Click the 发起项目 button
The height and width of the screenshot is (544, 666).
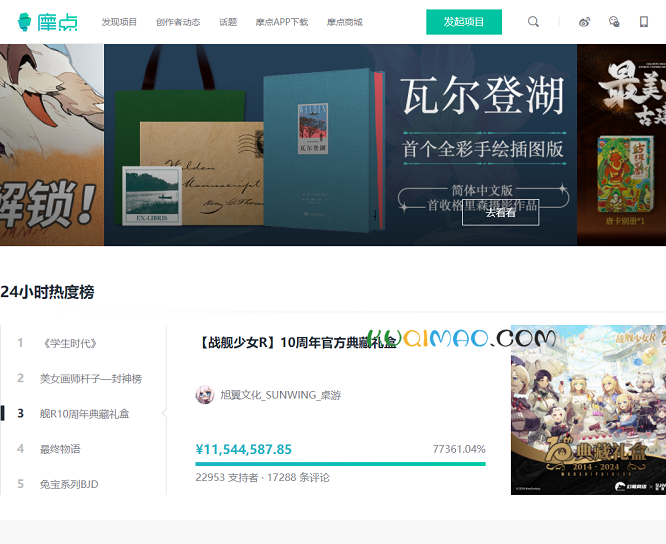tap(464, 22)
